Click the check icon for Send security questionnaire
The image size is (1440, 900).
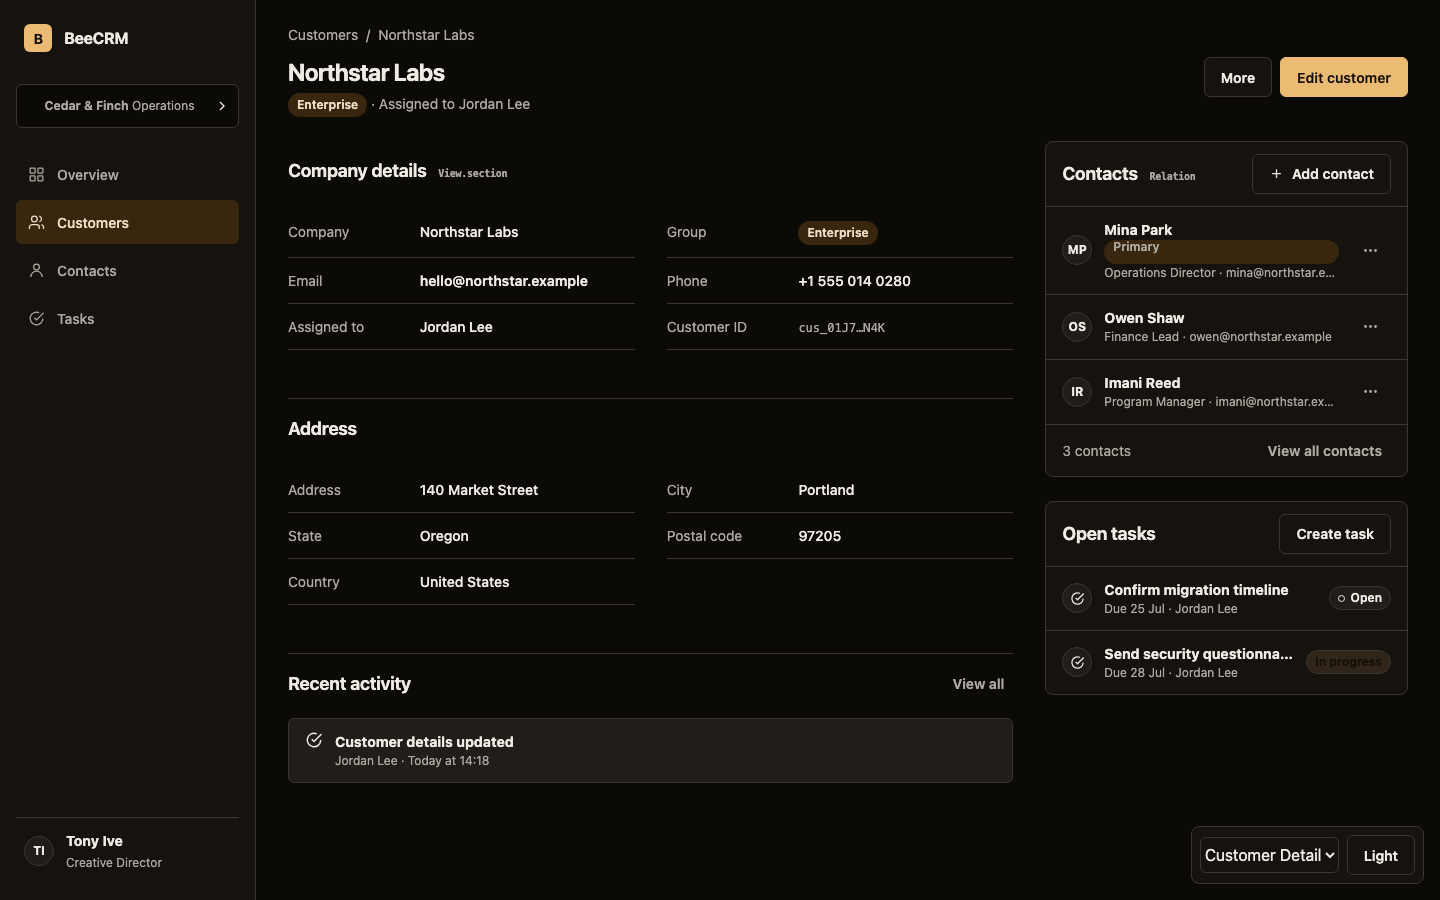click(x=1077, y=663)
